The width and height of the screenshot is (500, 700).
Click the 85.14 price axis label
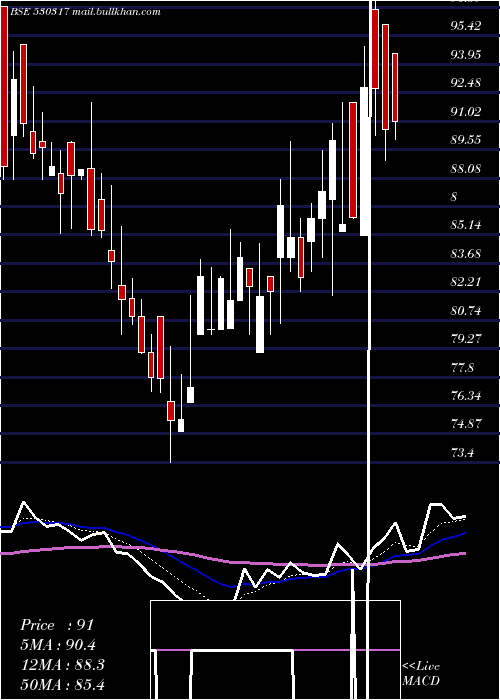(x=466, y=225)
